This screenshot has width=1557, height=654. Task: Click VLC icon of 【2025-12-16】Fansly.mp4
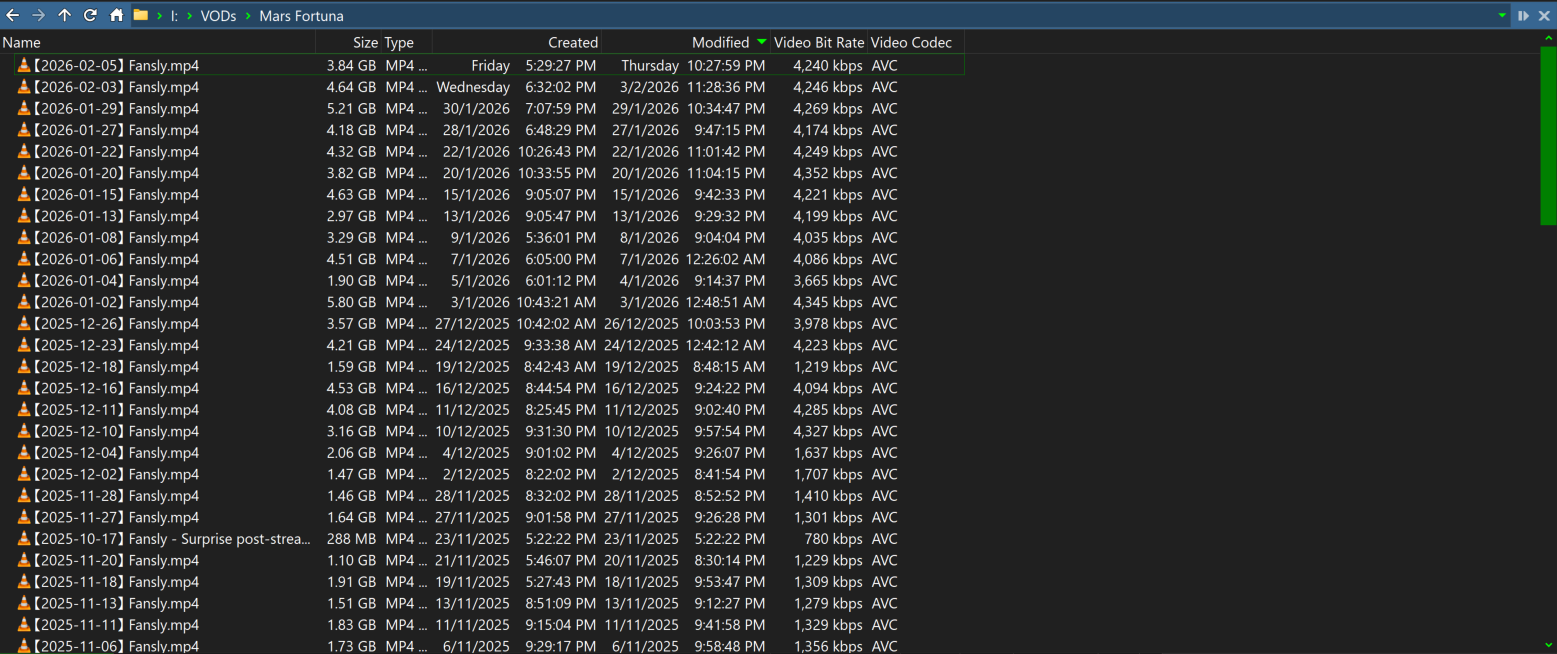[x=24, y=388]
